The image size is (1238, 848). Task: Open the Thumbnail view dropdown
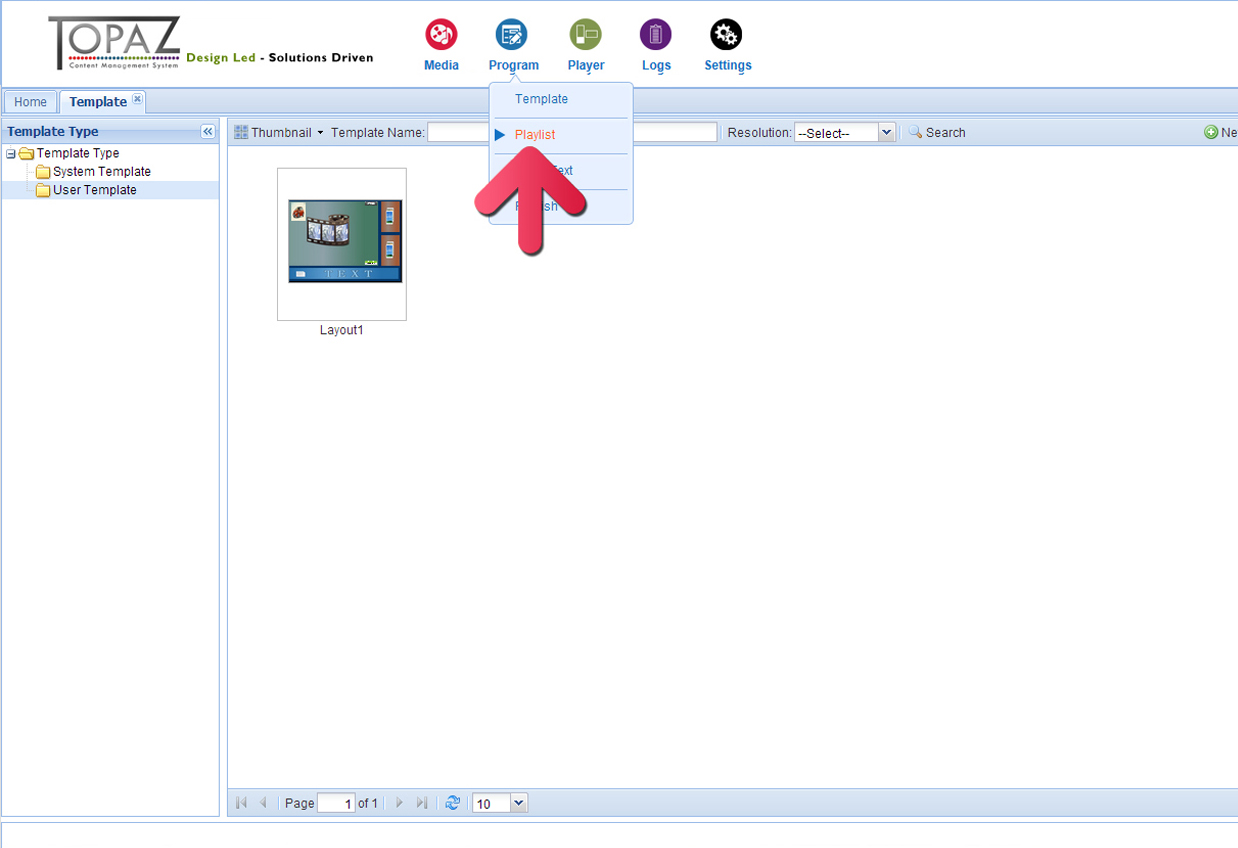(x=279, y=133)
